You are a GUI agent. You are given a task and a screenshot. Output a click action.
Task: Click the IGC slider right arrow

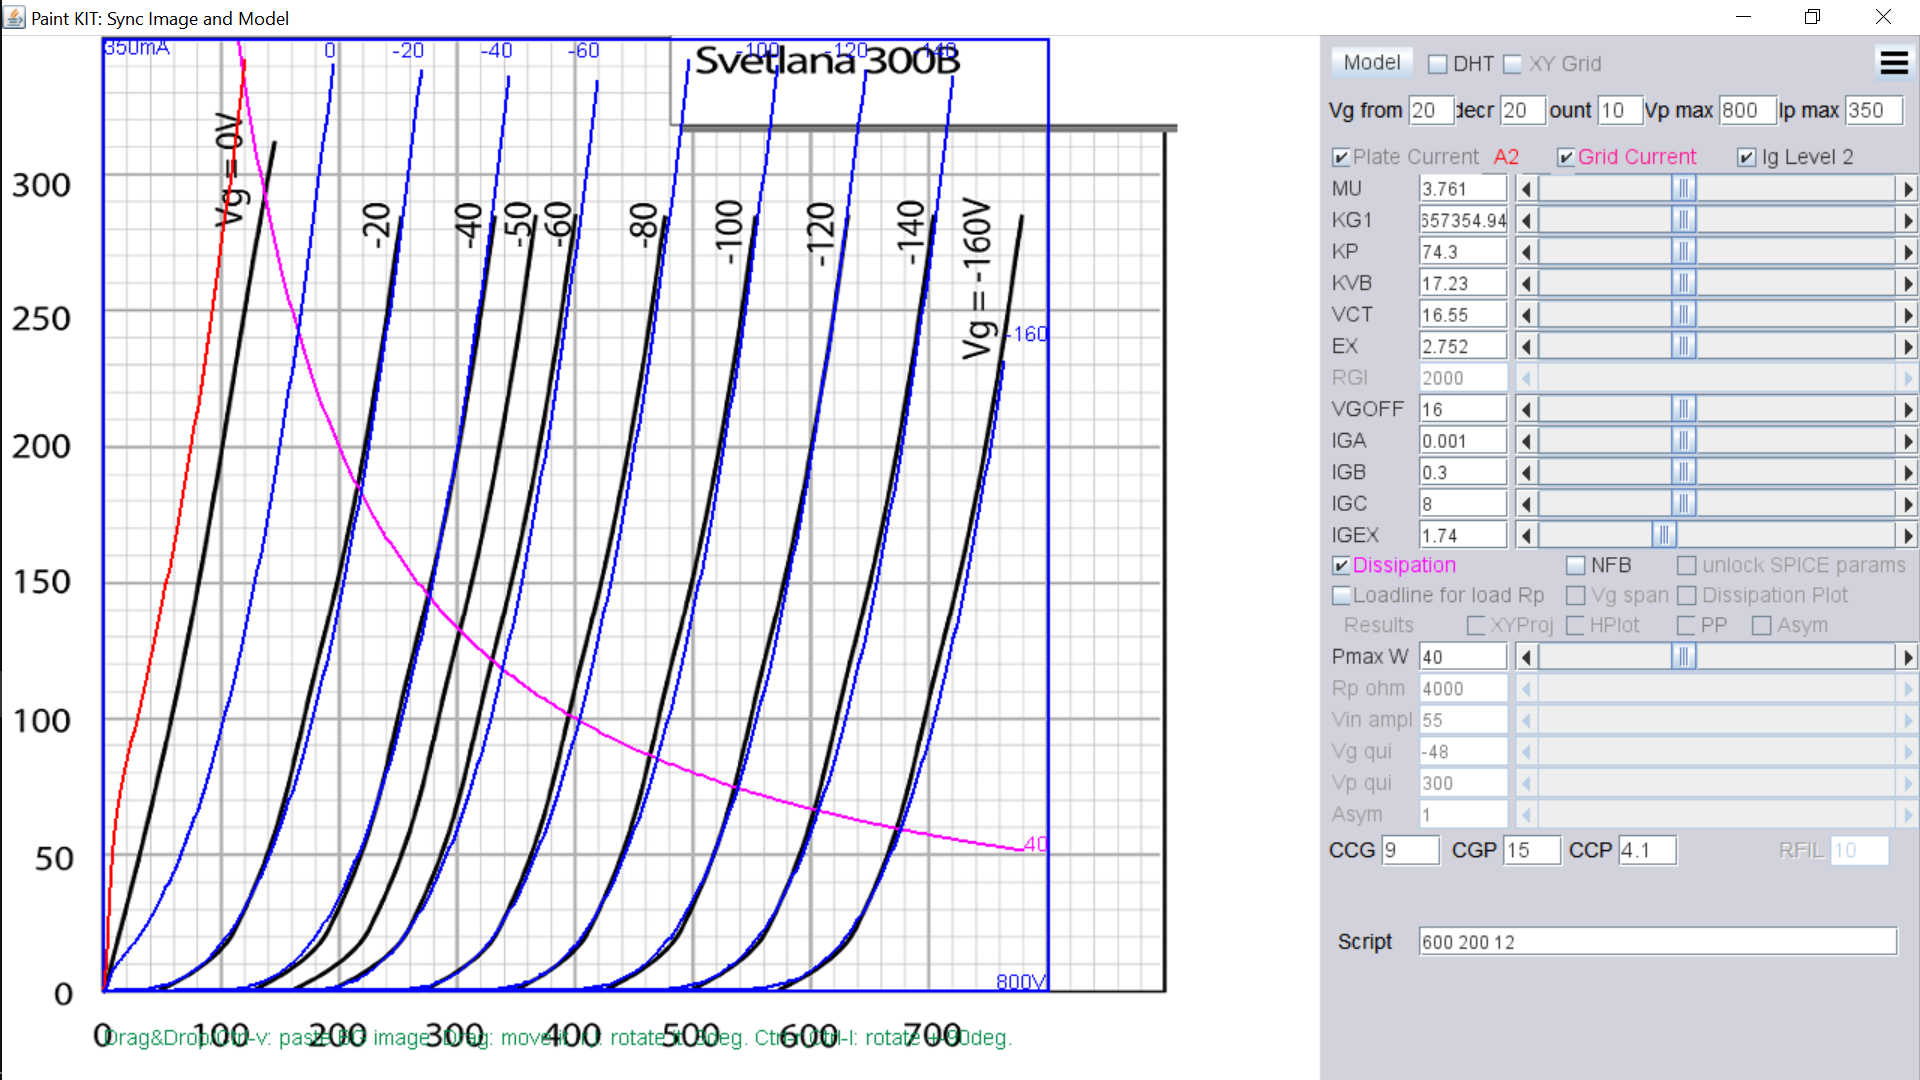pos(1907,504)
